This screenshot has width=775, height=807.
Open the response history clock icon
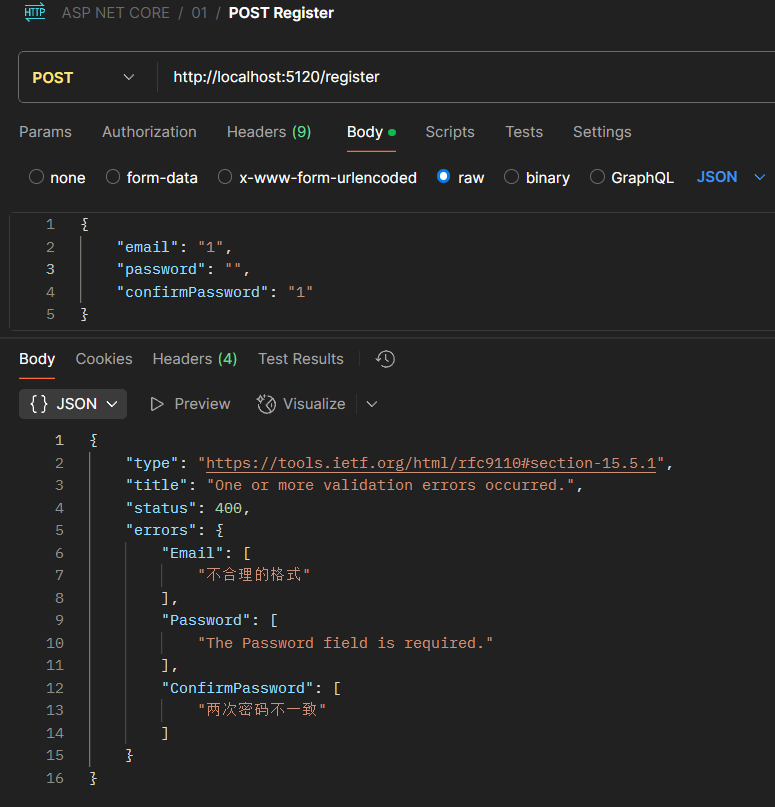point(385,359)
